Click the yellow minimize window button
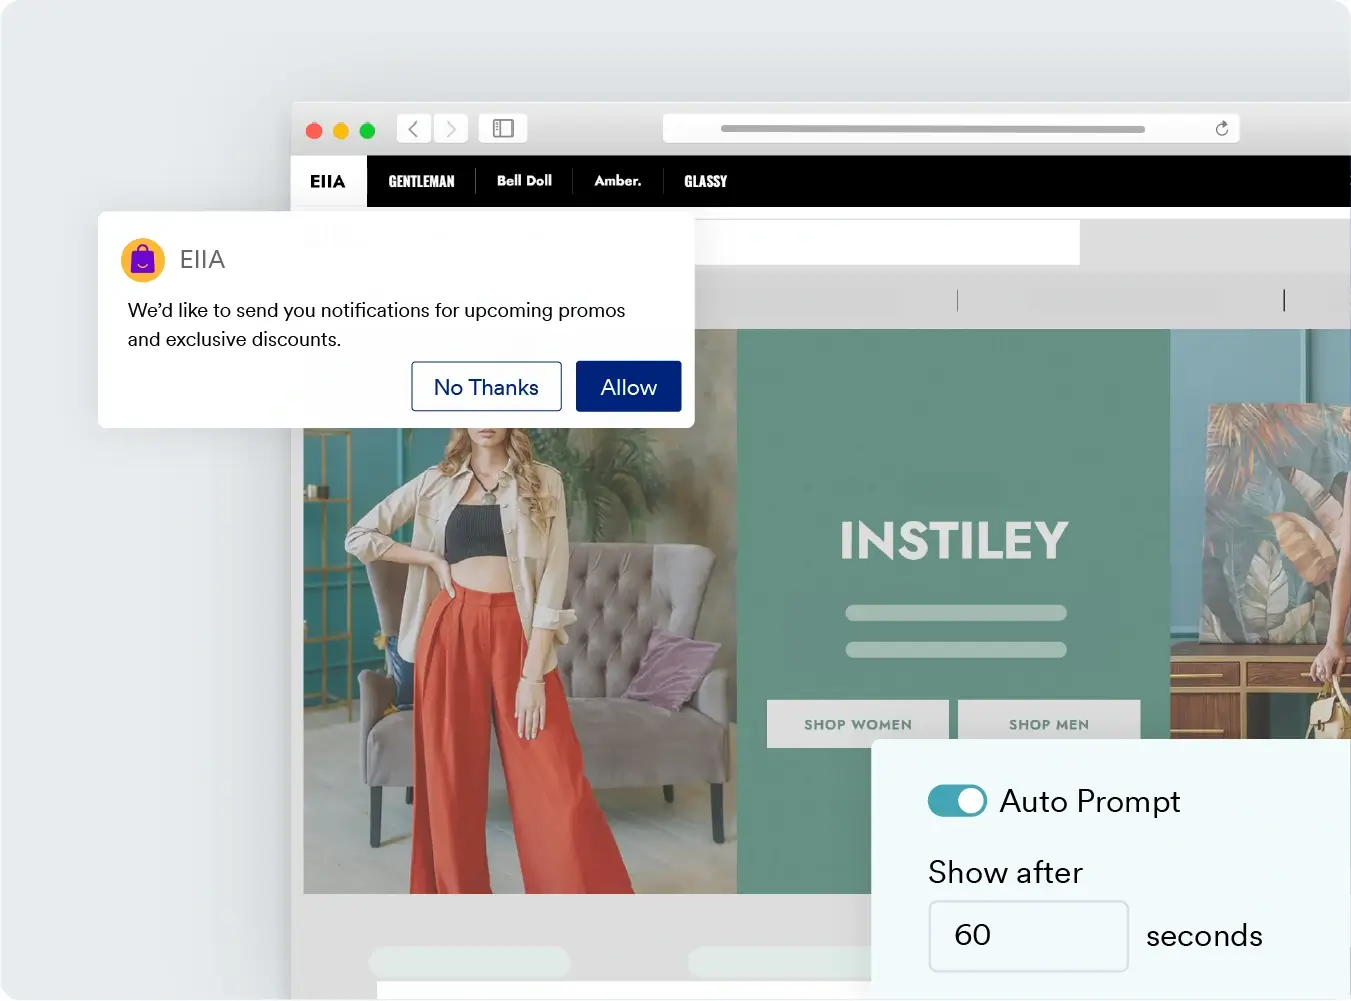 pos(341,130)
